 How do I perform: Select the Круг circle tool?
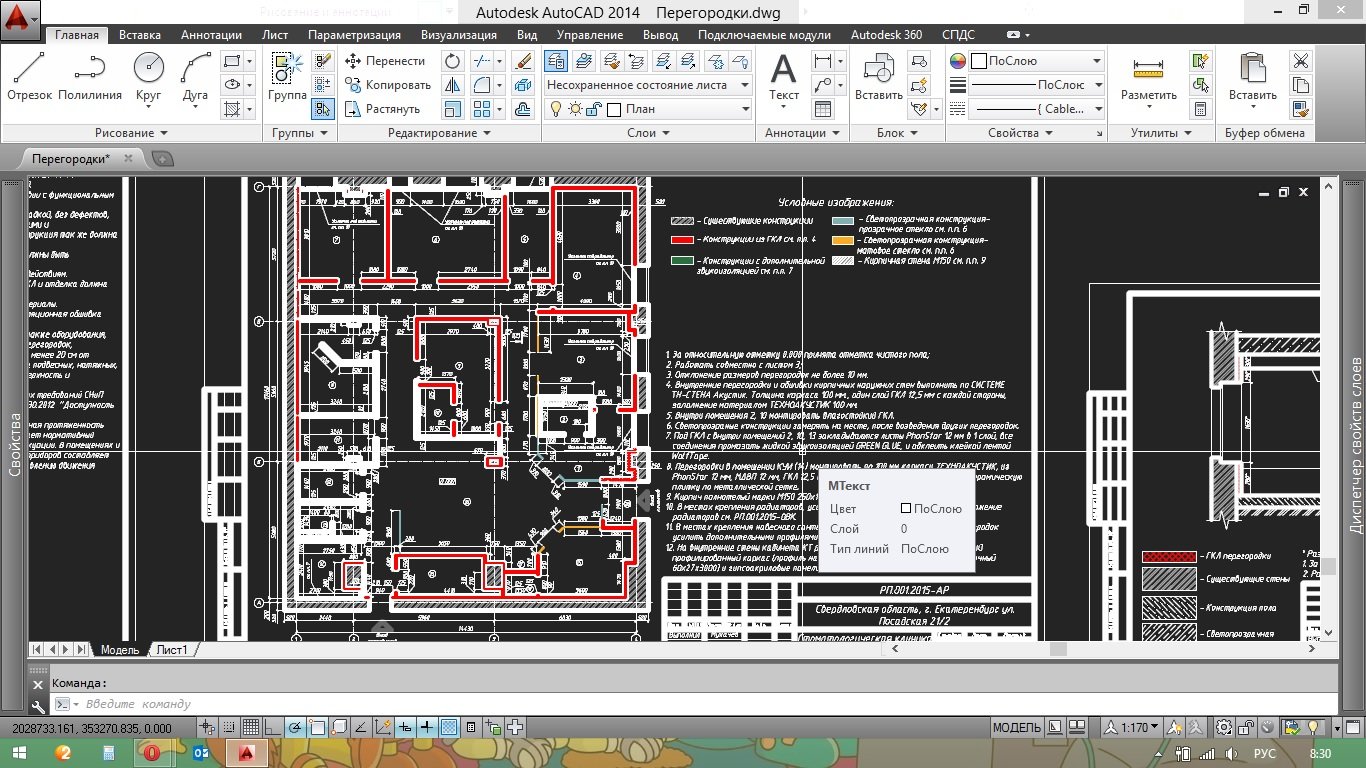148,77
